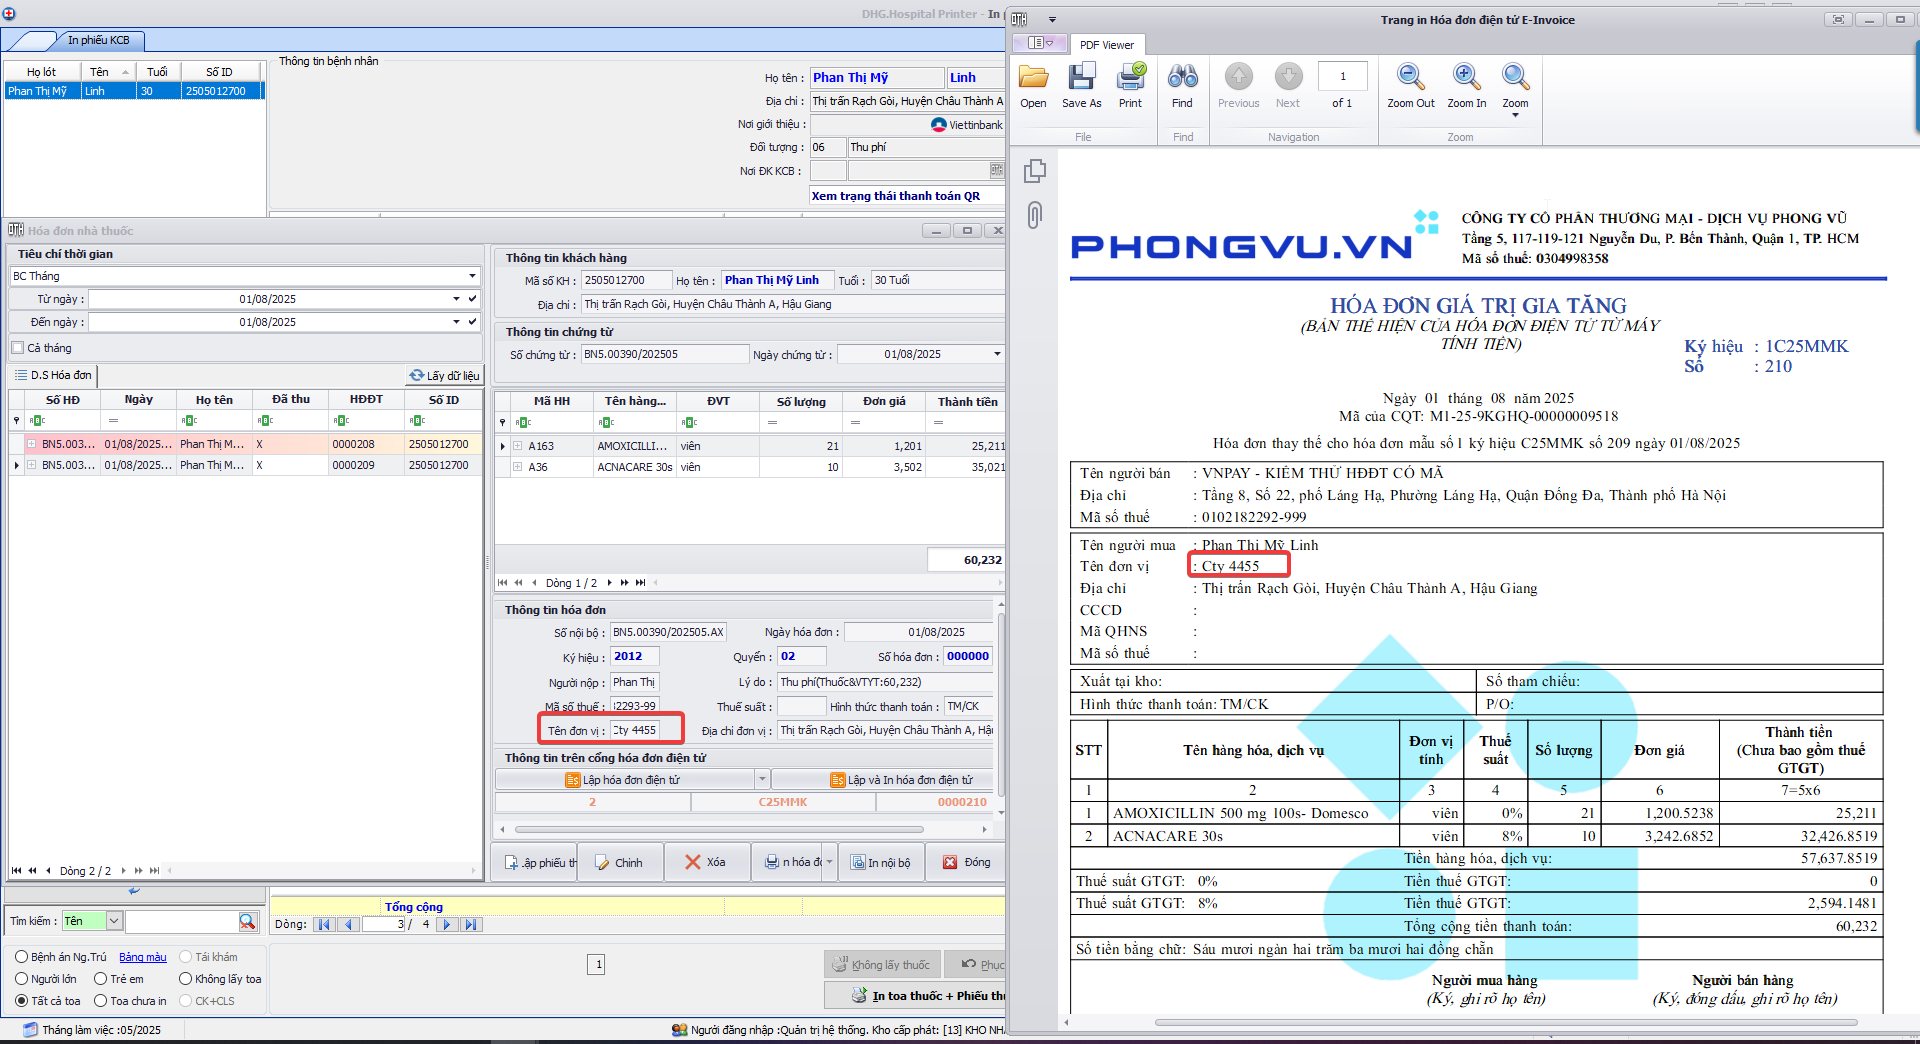Print the e-invoice from PDF Viewer
1920x1044 pixels.
pyautogui.click(x=1131, y=86)
